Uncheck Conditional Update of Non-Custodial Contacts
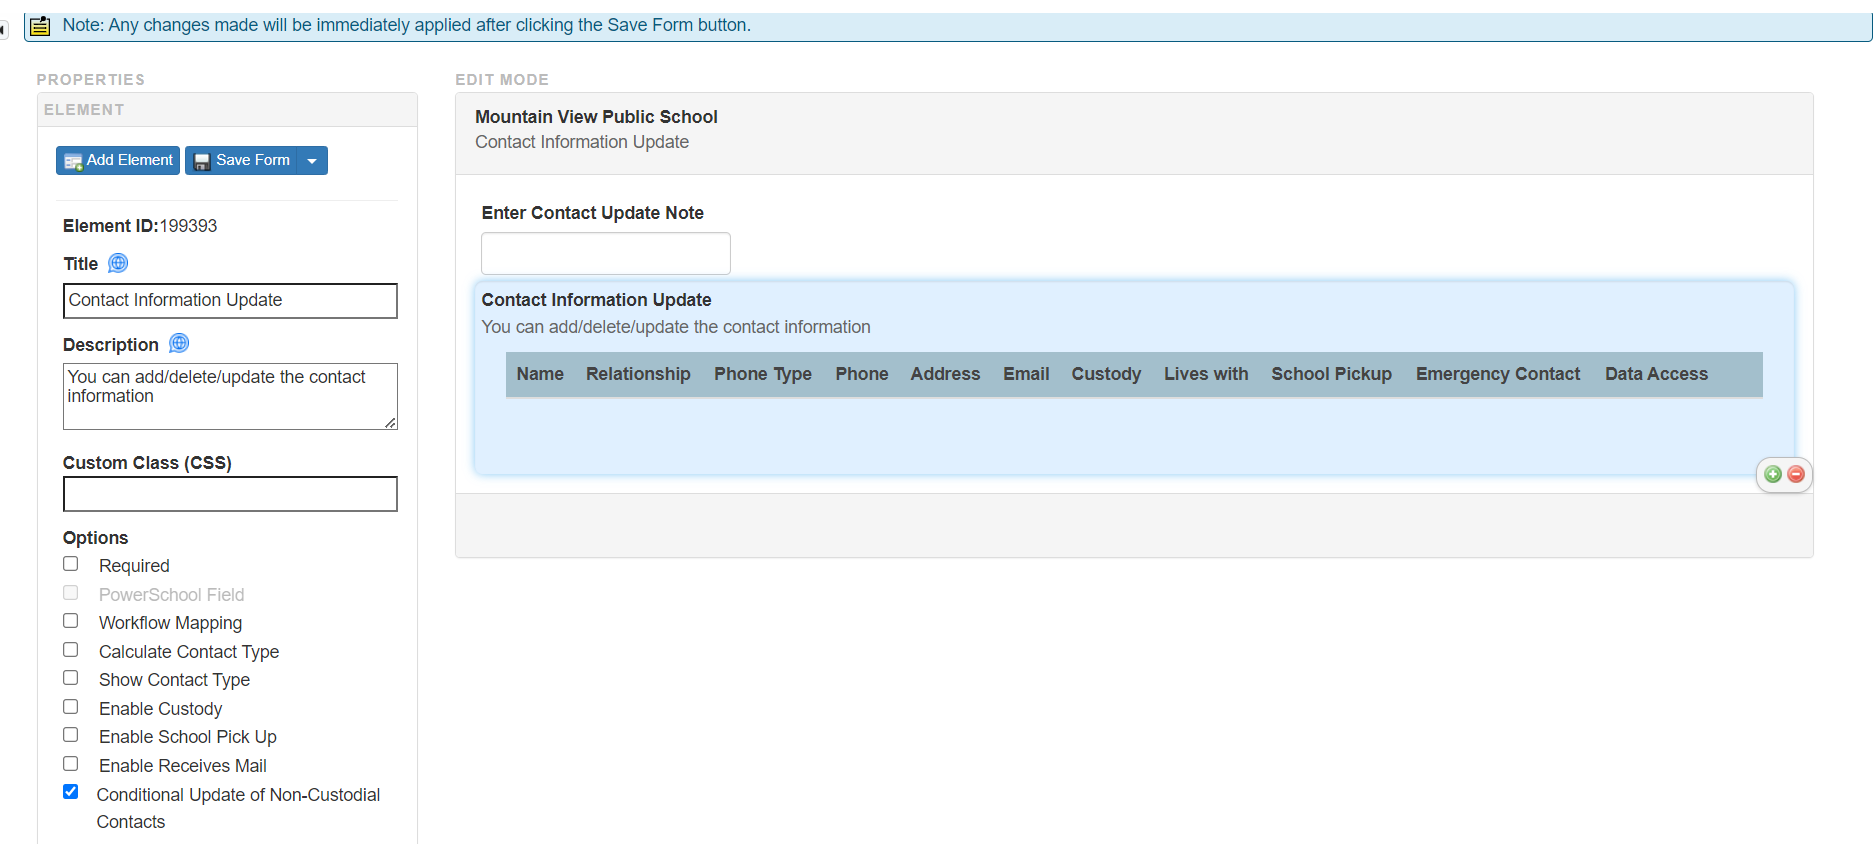This screenshot has width=1873, height=844. pyautogui.click(x=71, y=792)
